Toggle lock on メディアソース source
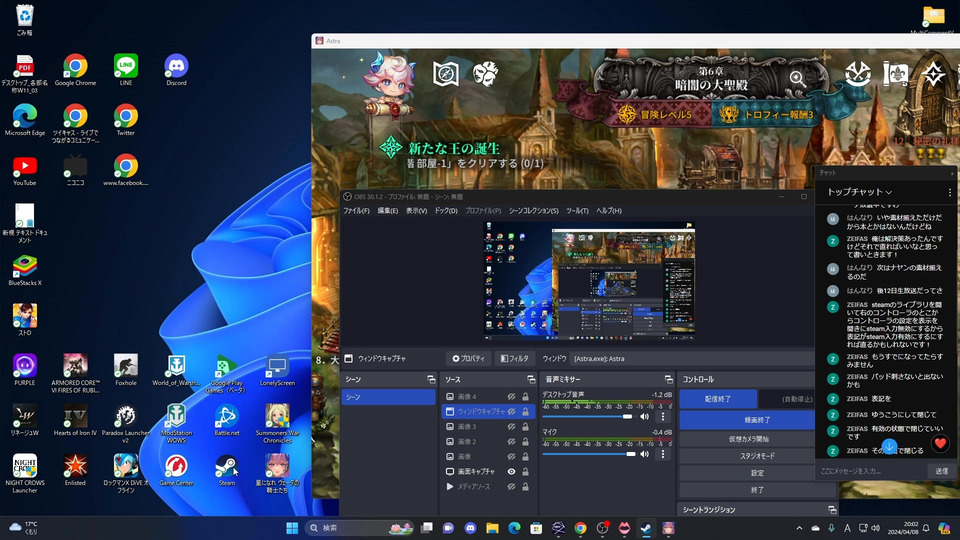Viewport: 960px width, 540px height. pyautogui.click(x=525, y=487)
